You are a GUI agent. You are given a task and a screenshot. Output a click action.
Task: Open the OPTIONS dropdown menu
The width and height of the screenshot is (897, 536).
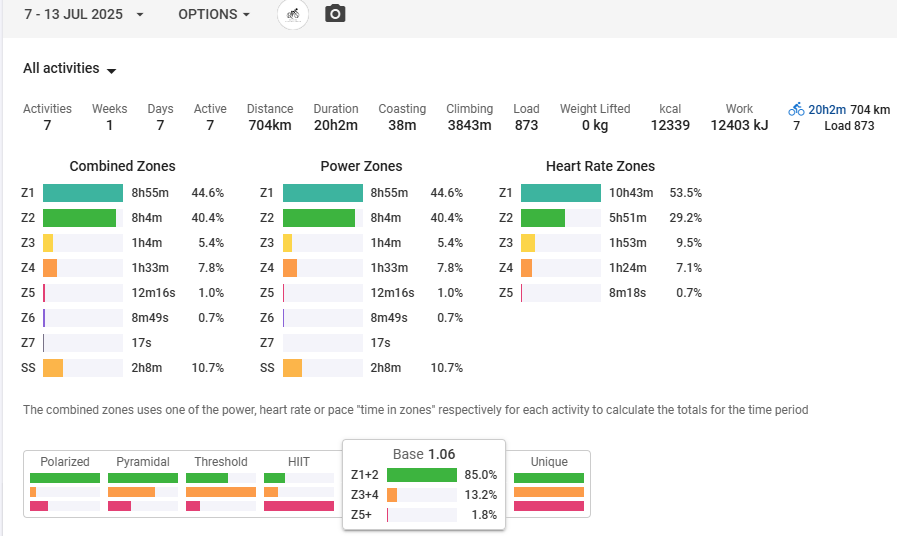click(214, 14)
